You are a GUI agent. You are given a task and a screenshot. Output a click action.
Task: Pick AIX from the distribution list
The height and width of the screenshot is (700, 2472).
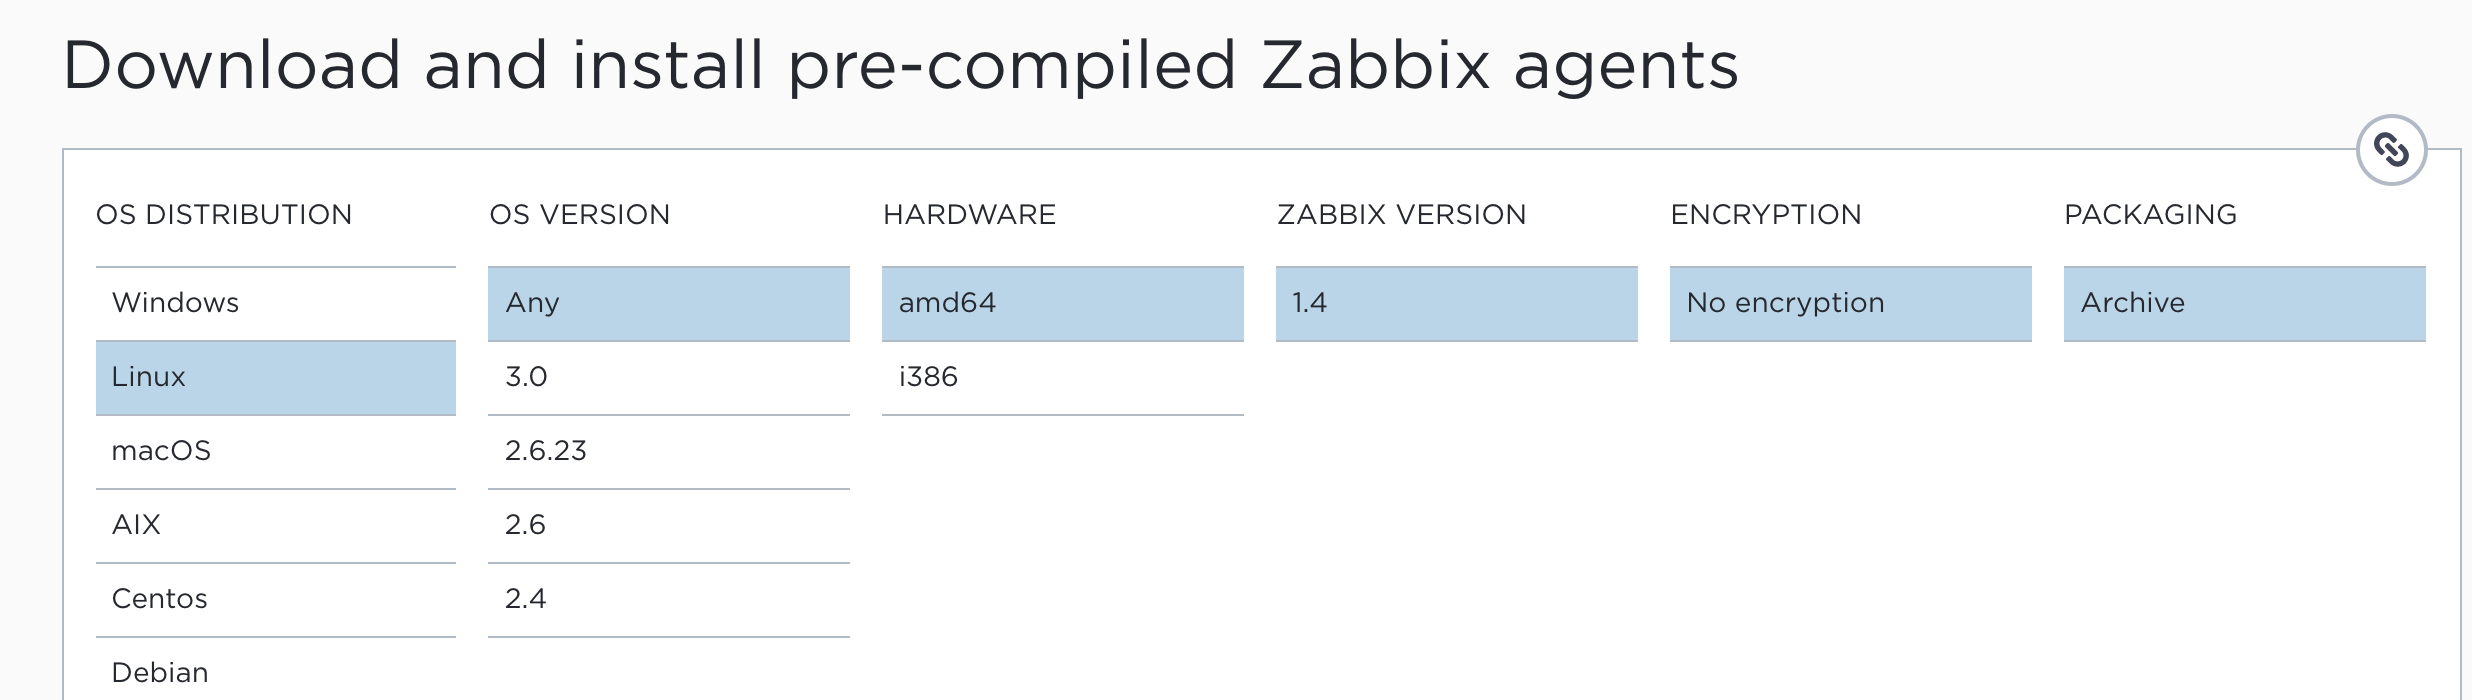[x=276, y=525]
